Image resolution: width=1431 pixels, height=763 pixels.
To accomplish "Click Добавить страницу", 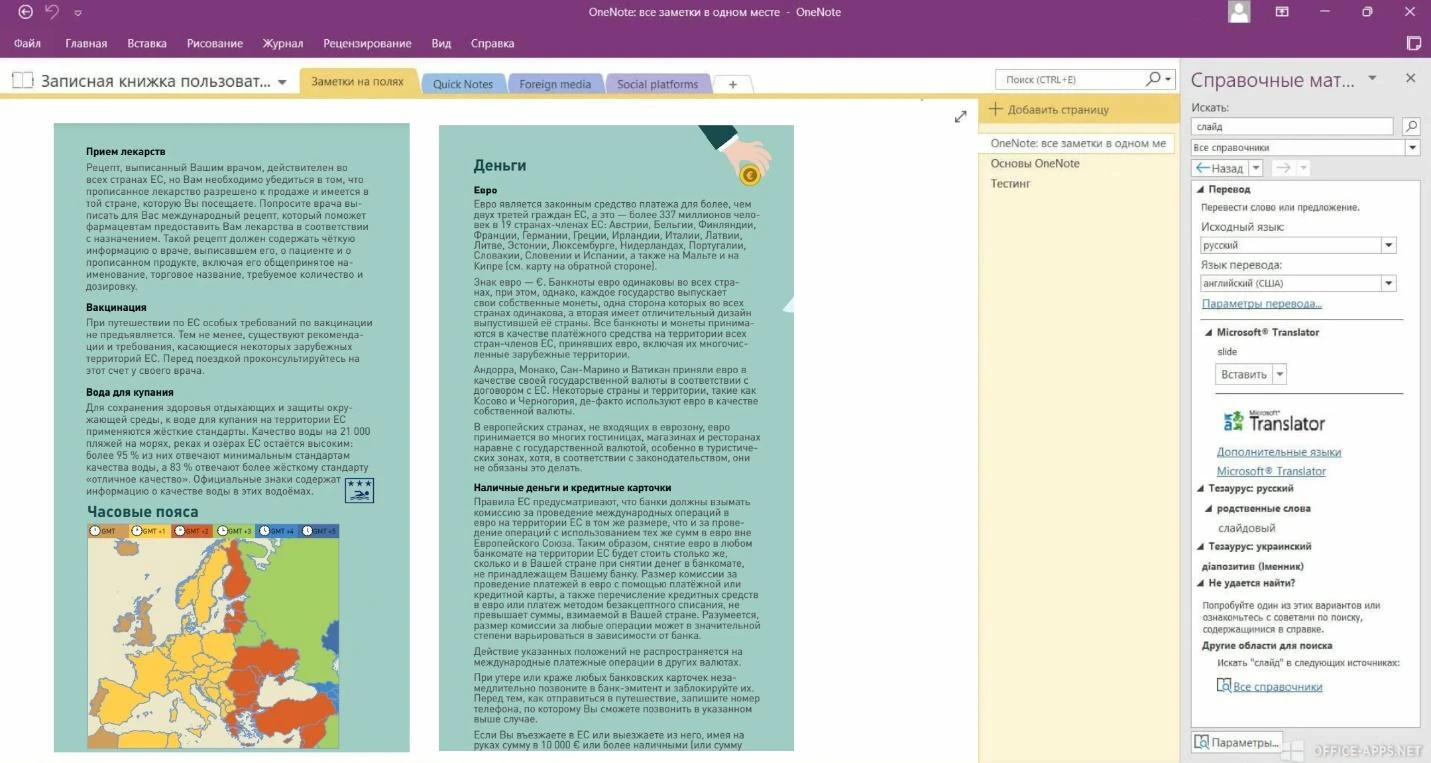I will (1058, 110).
